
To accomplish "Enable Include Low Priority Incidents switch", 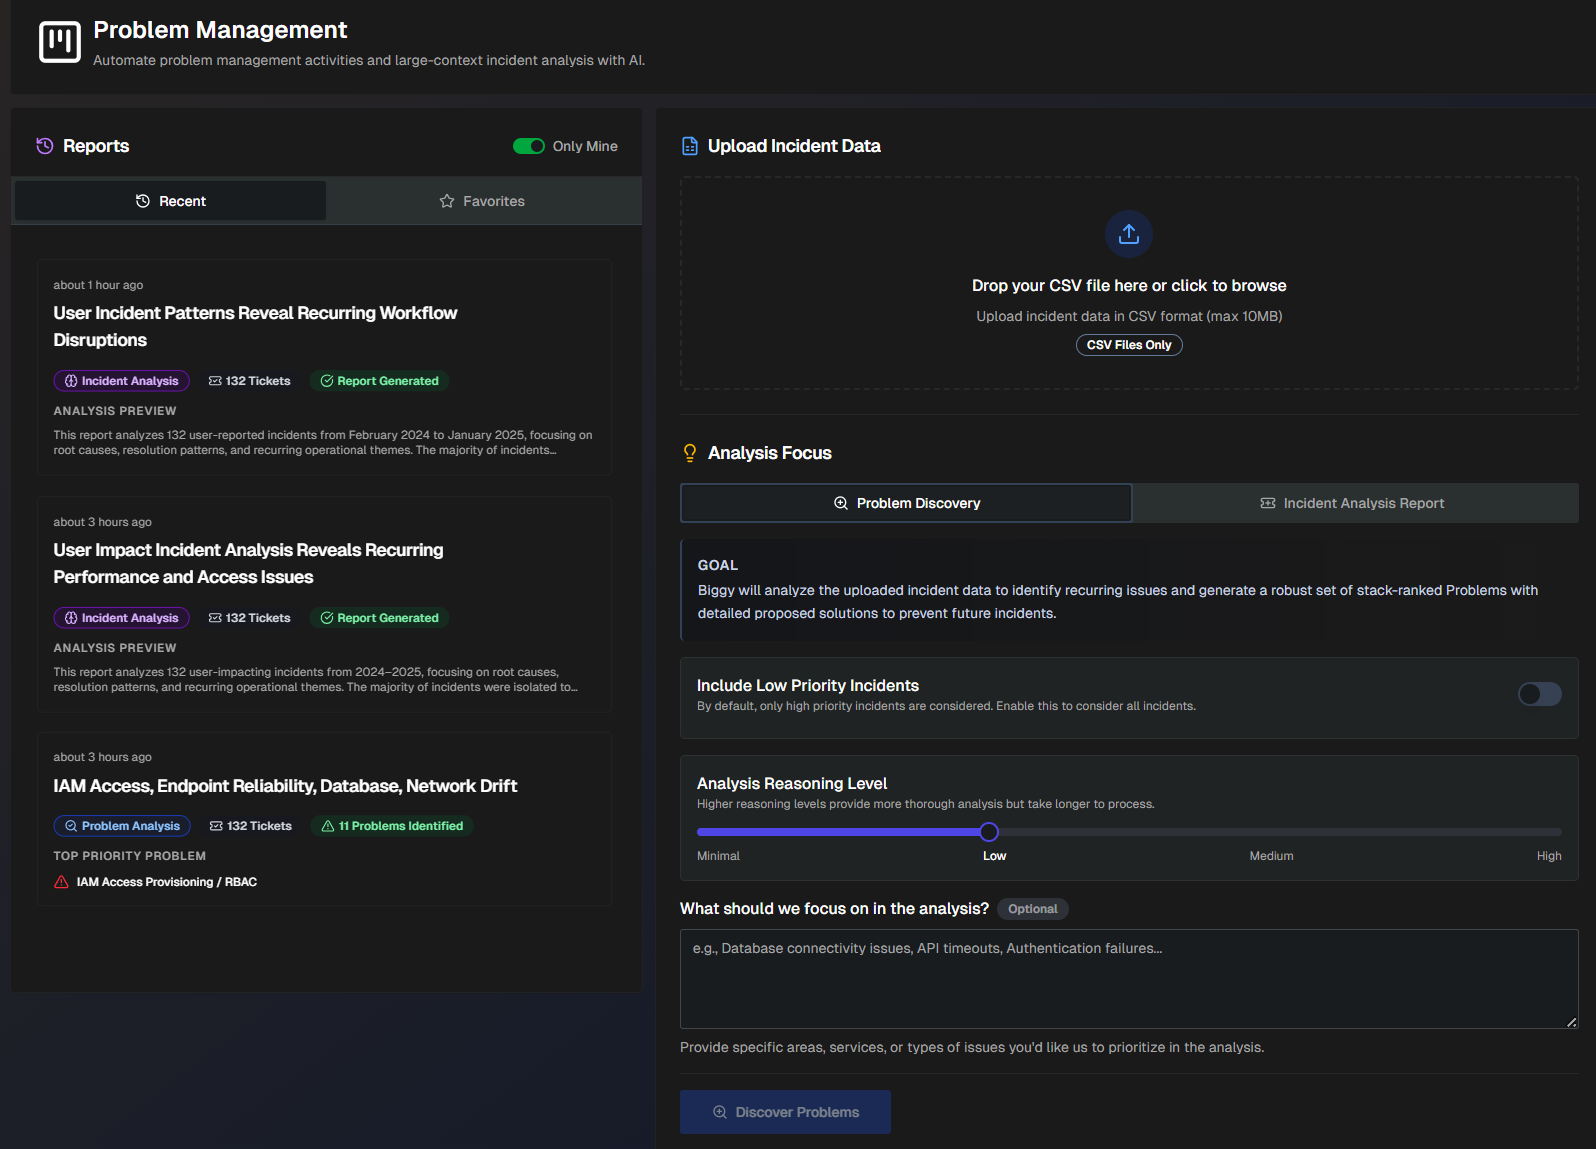I will point(1539,694).
